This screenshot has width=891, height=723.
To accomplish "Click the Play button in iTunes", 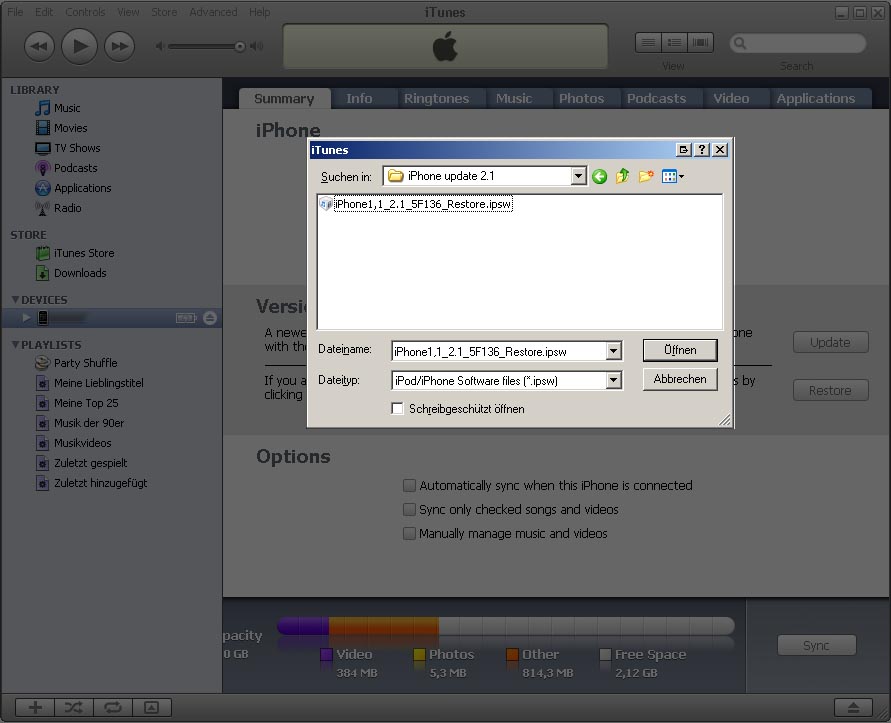I will tap(79, 45).
